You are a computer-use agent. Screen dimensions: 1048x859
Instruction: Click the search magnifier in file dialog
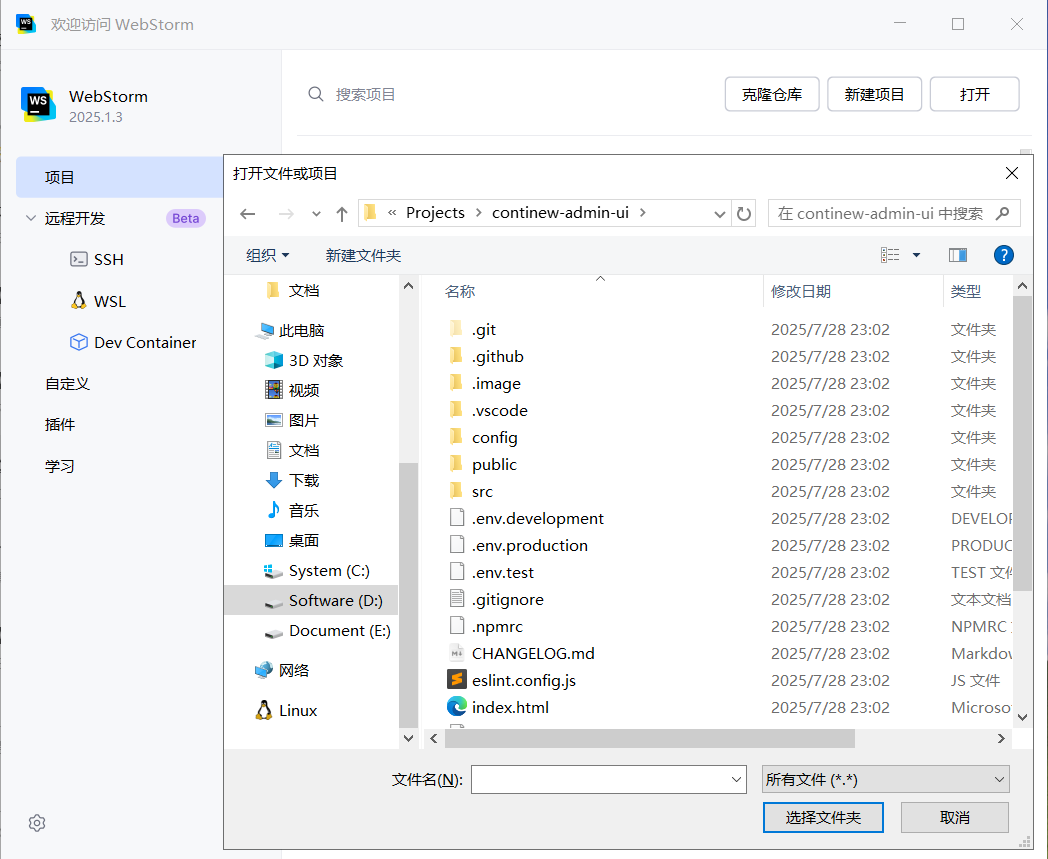tap(1002, 213)
